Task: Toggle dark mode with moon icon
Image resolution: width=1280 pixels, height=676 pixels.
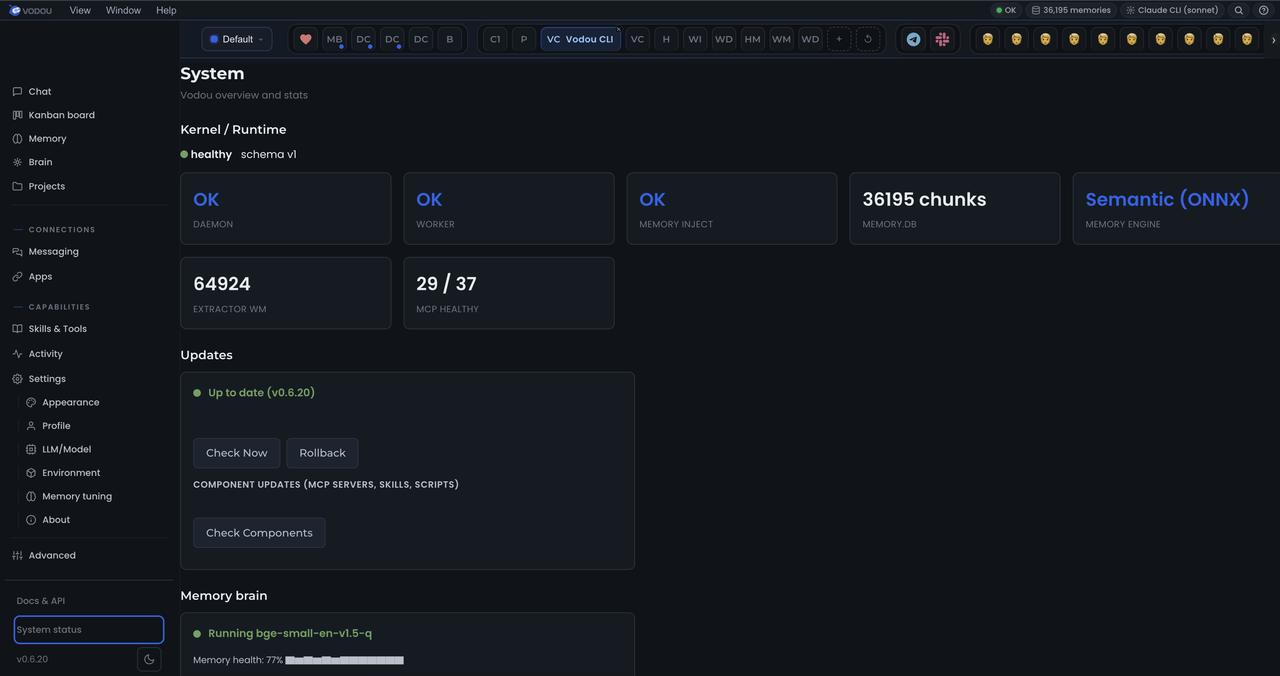Action: [x=149, y=659]
